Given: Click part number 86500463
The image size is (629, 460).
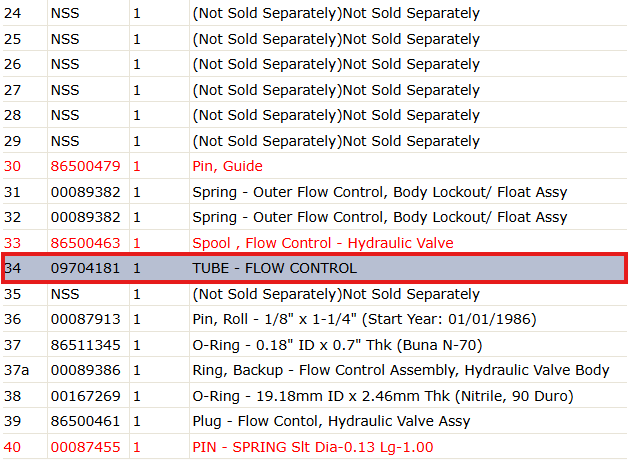Looking at the screenshot, I should (x=85, y=243).
